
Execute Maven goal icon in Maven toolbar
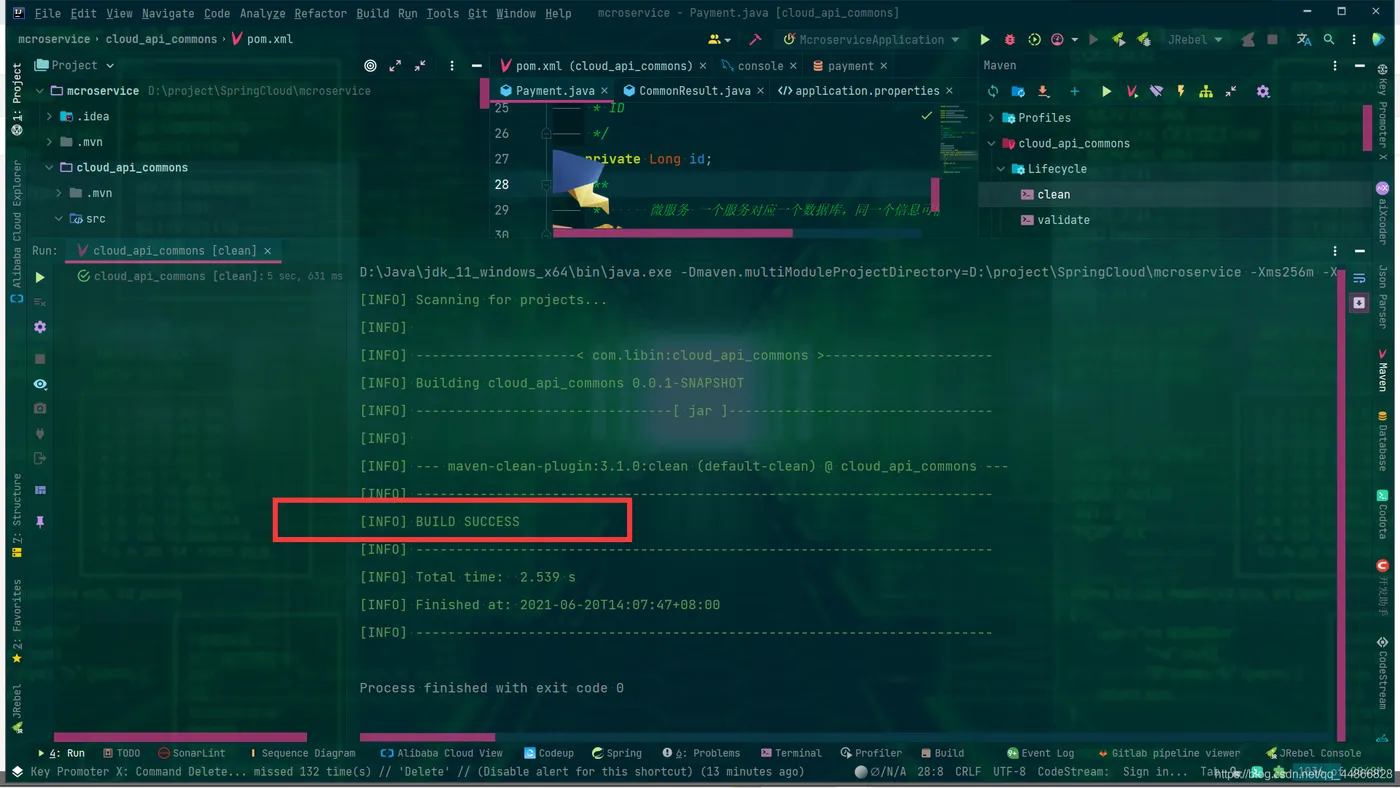point(1131,92)
